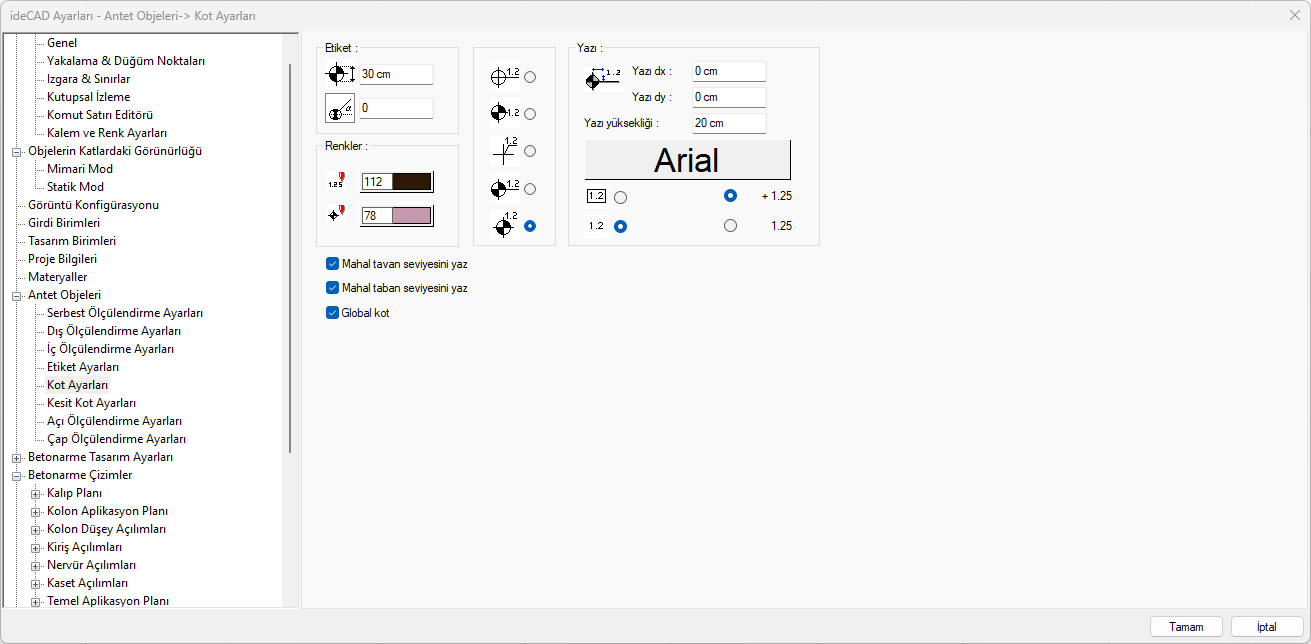This screenshot has width=1311, height=644.
Task: Click the 30 cm label size field
Action: tap(396, 74)
